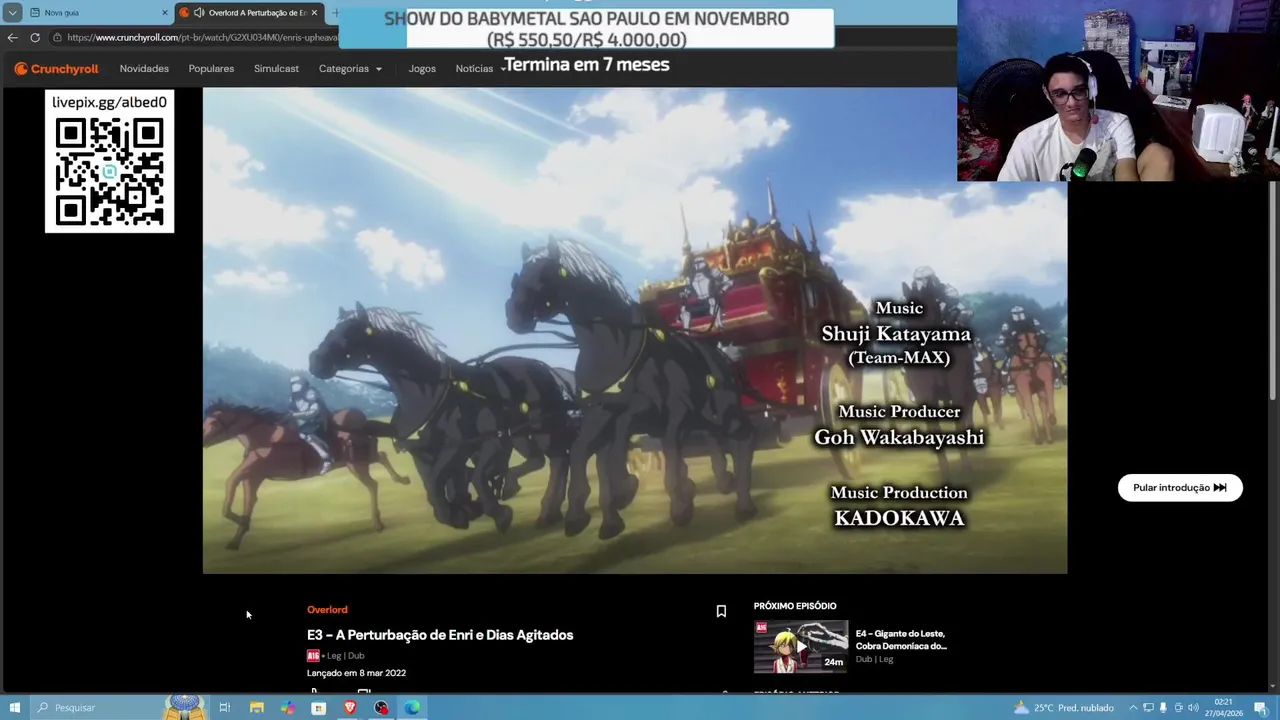
Task: Click the livepix.gg QR code
Action: pos(109,172)
